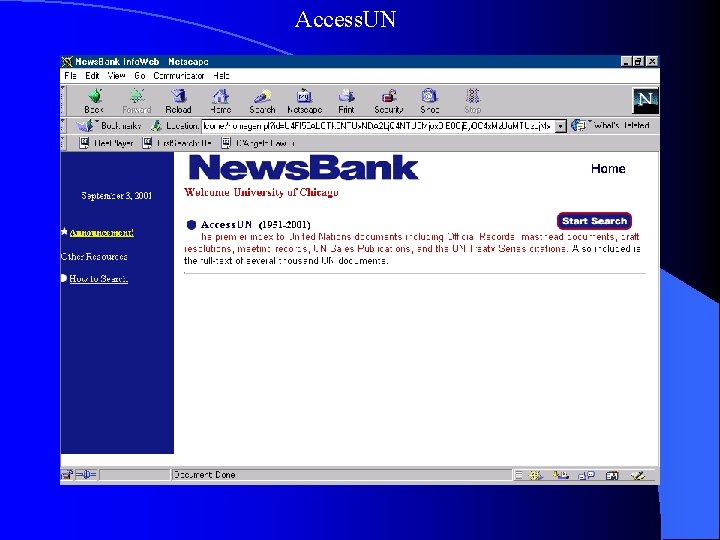This screenshot has height=540, width=720.
Task: Open the Bookmarks icon
Action: 85,125
